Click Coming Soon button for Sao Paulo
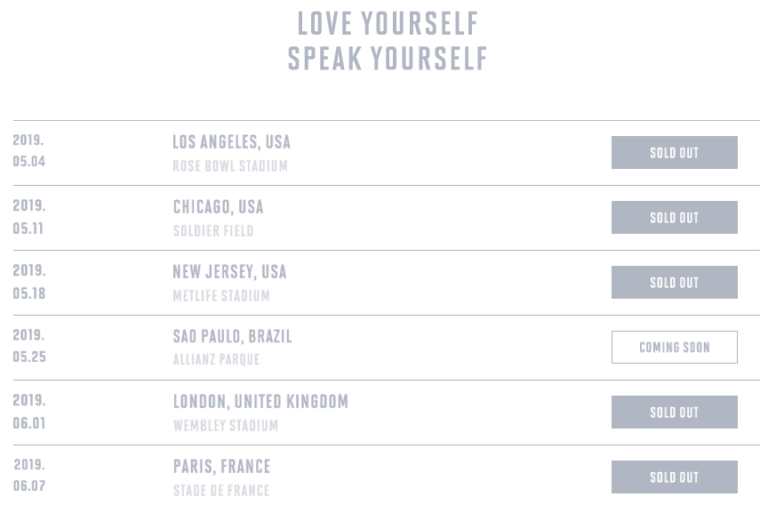The image size is (768, 505). pos(674,347)
